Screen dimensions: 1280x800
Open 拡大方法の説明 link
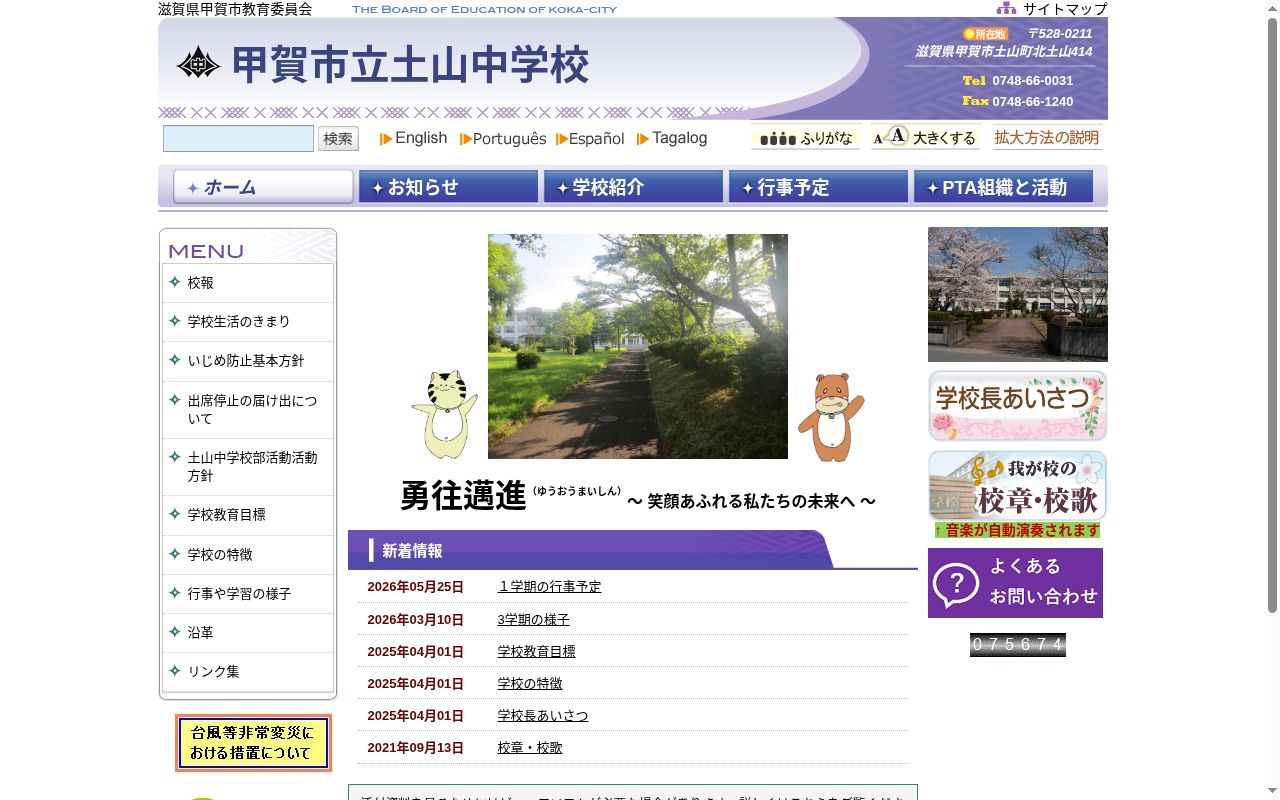(x=1047, y=138)
